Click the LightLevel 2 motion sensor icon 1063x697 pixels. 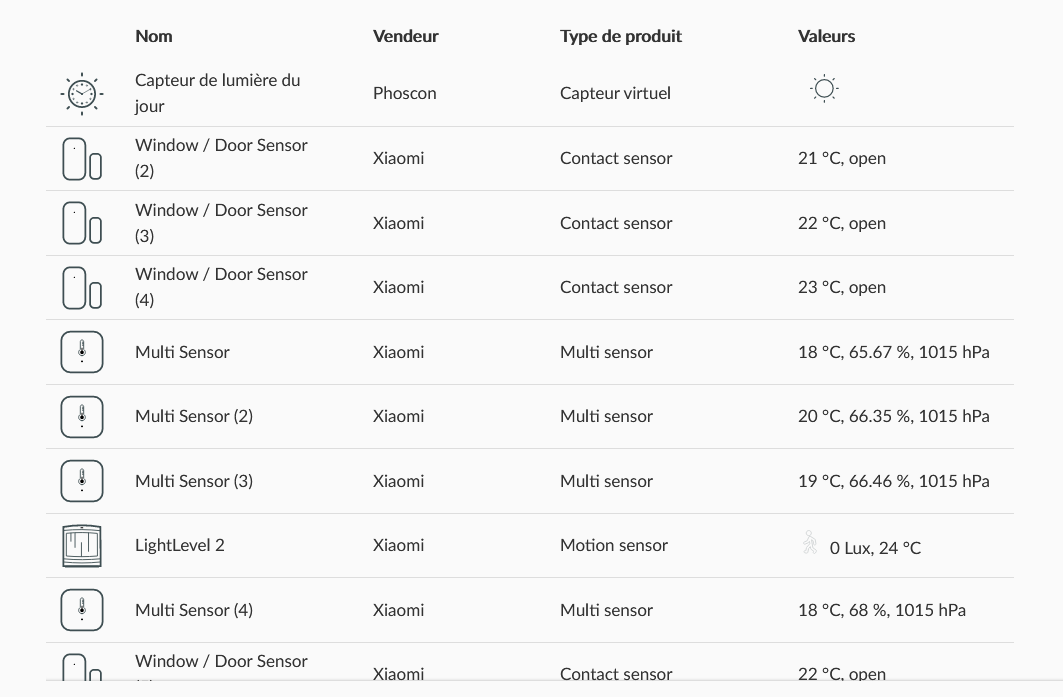(82, 546)
